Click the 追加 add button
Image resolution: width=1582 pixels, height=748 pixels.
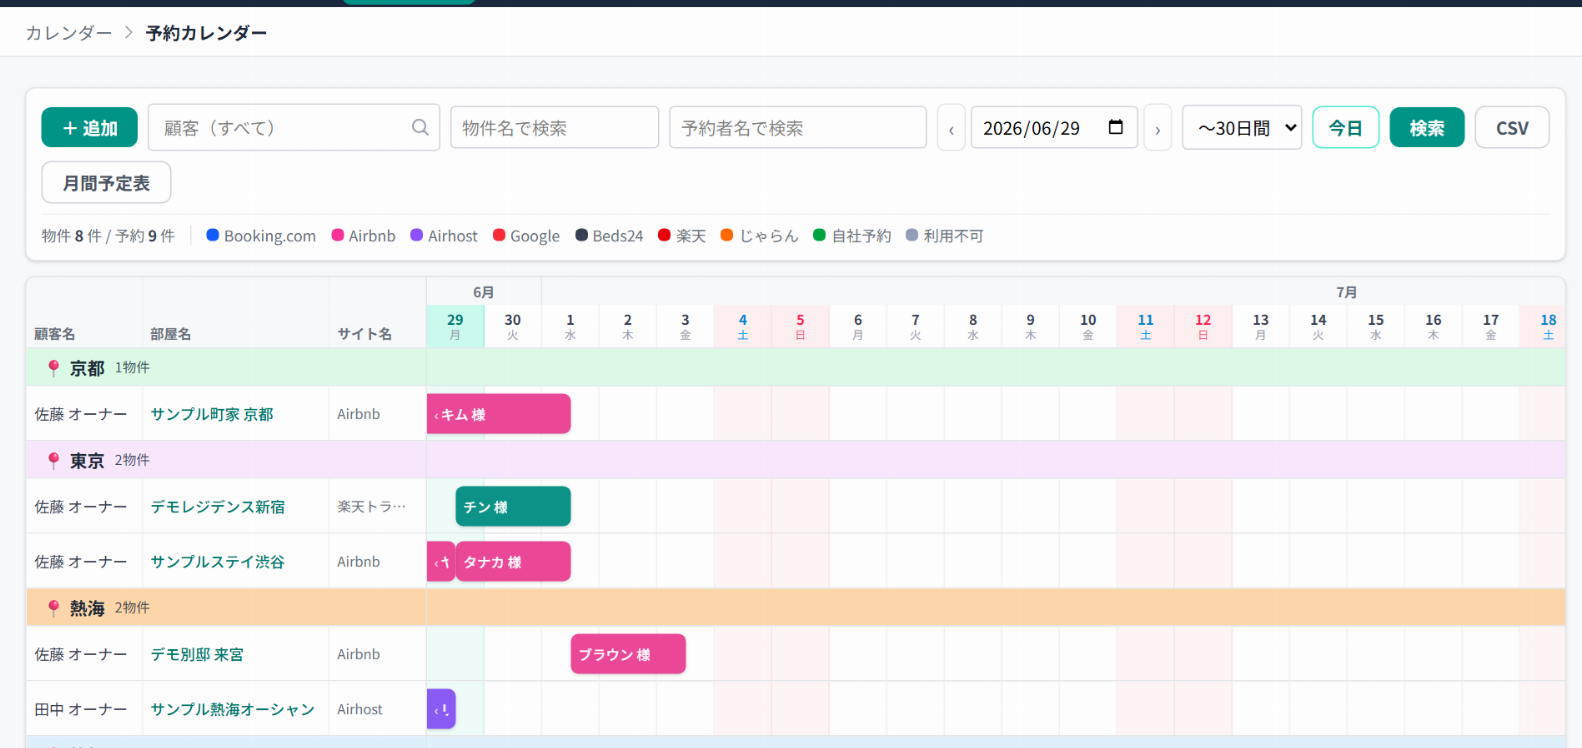coord(90,128)
